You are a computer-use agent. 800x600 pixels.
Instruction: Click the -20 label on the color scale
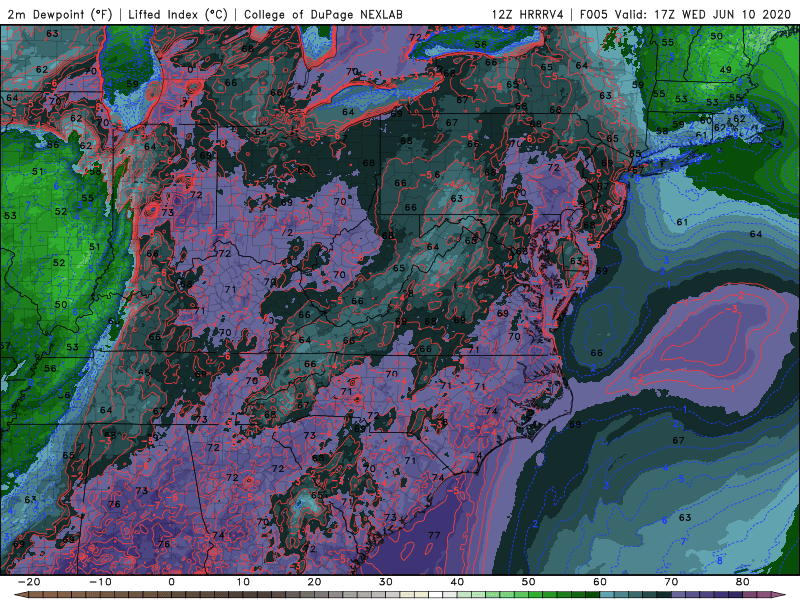pos(29,582)
